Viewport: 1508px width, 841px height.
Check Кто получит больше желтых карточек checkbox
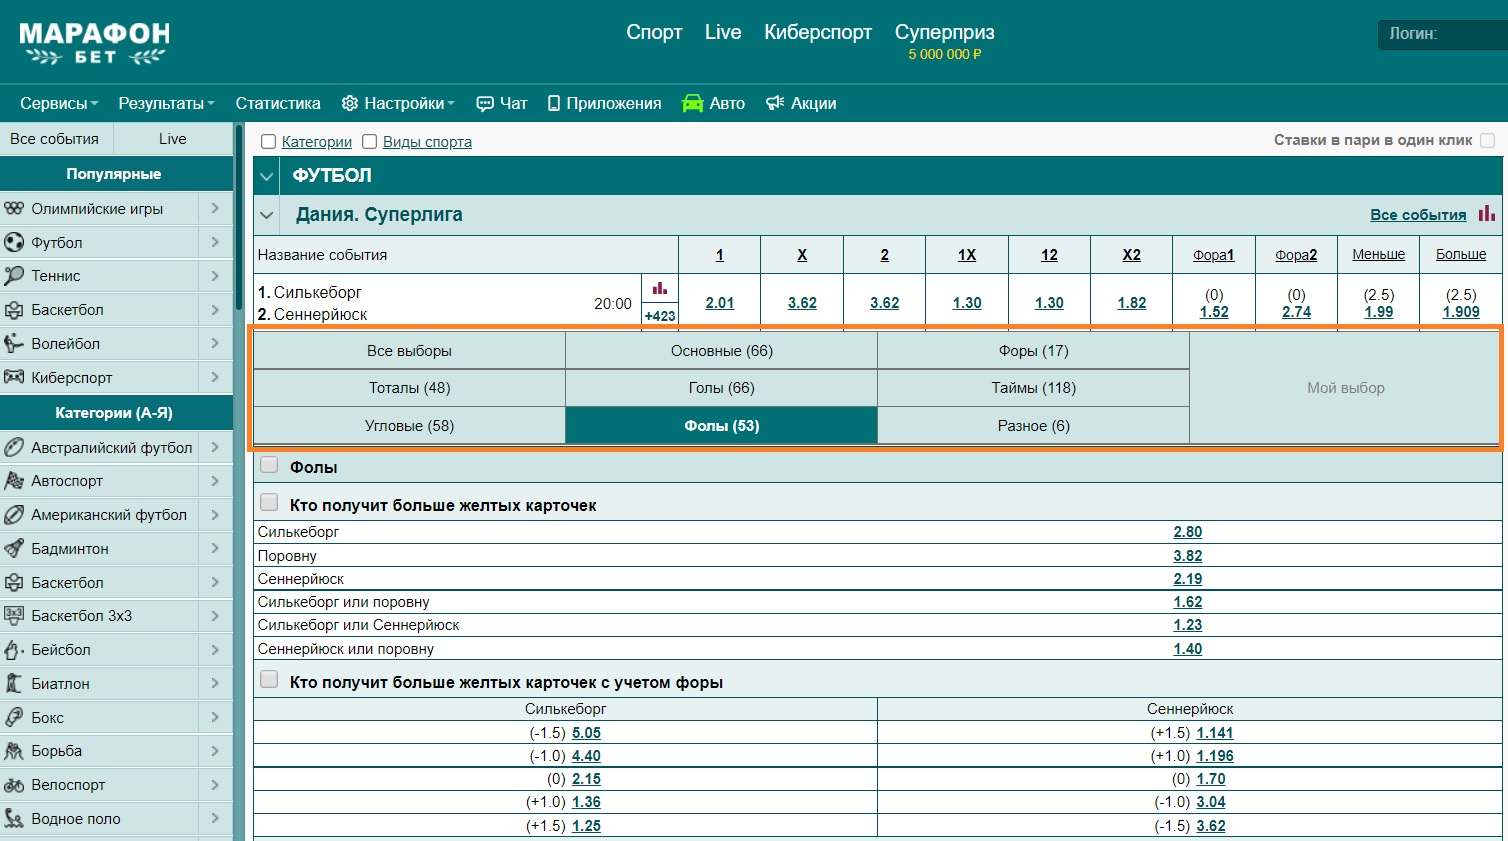click(269, 503)
